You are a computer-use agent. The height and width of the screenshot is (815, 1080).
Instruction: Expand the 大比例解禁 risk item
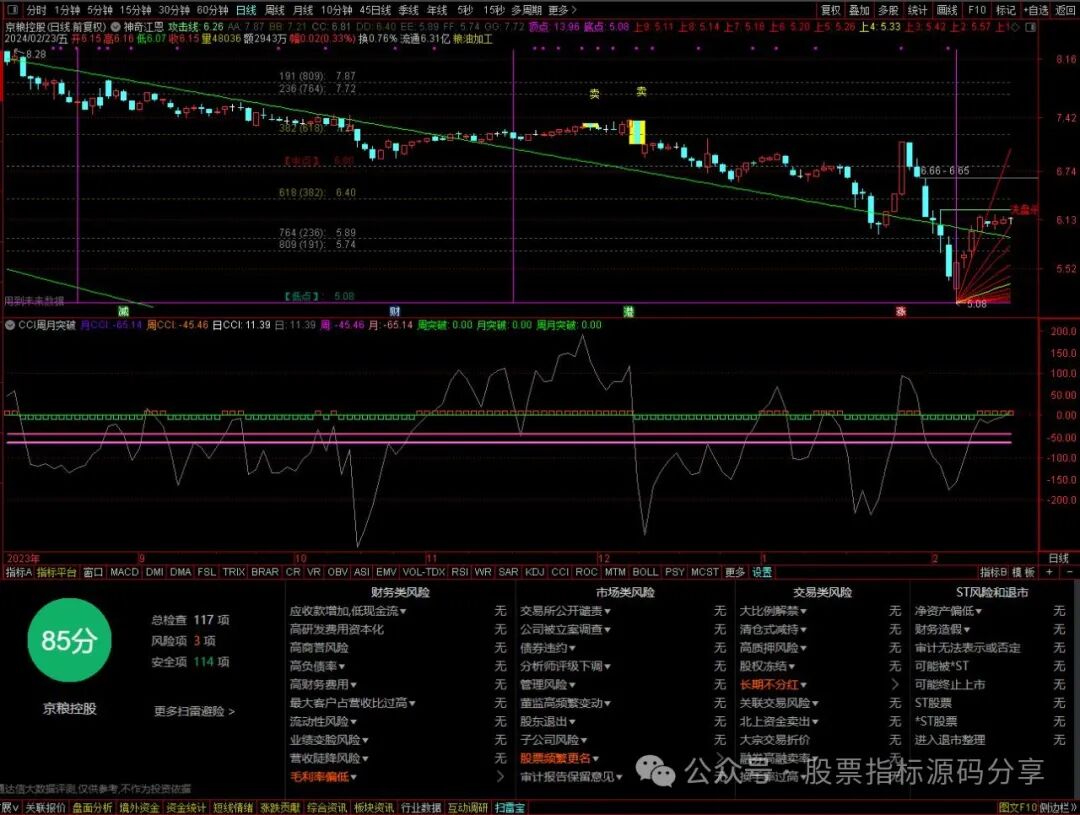(x=773, y=611)
